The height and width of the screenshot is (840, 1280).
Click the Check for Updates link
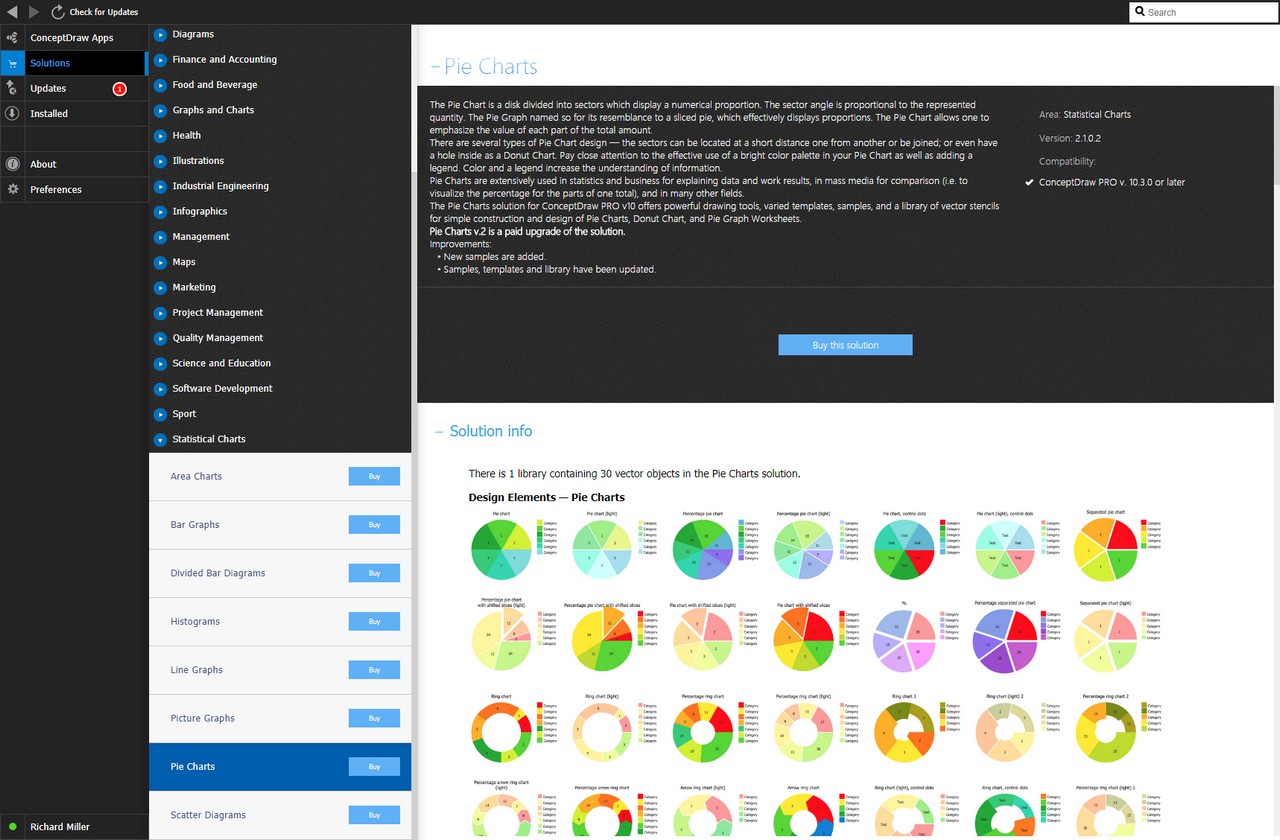104,12
